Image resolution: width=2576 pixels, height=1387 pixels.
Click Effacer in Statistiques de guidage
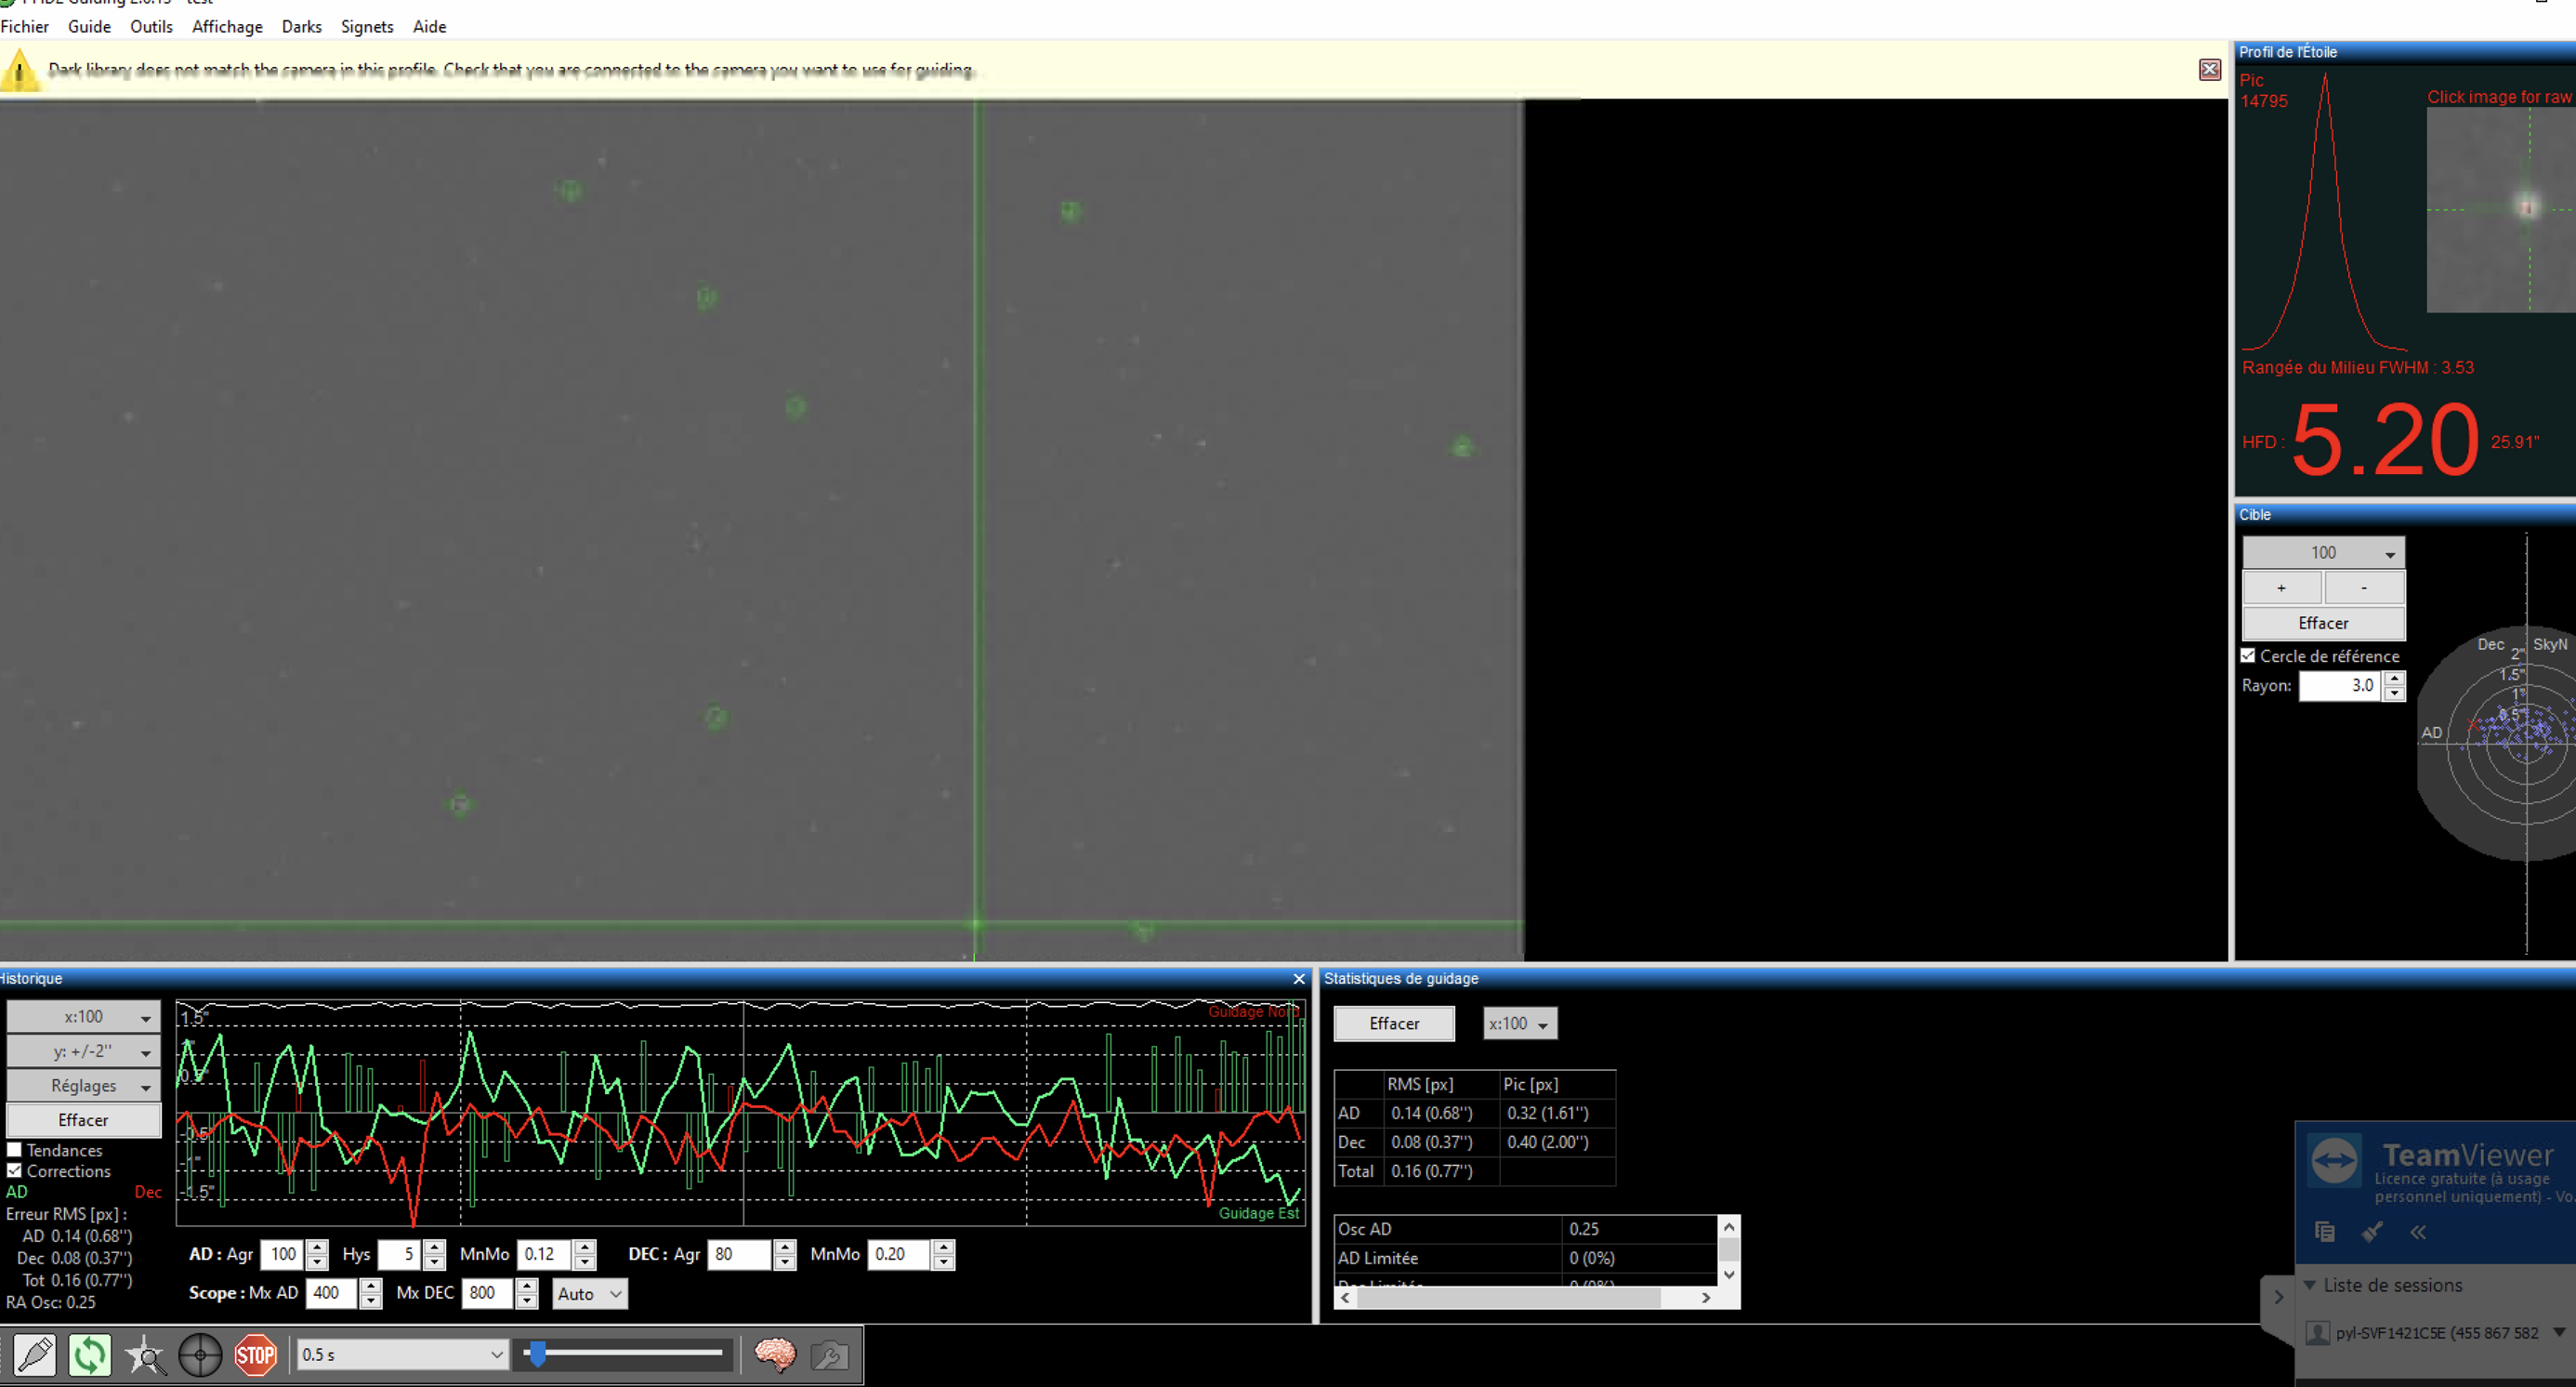(1393, 1023)
